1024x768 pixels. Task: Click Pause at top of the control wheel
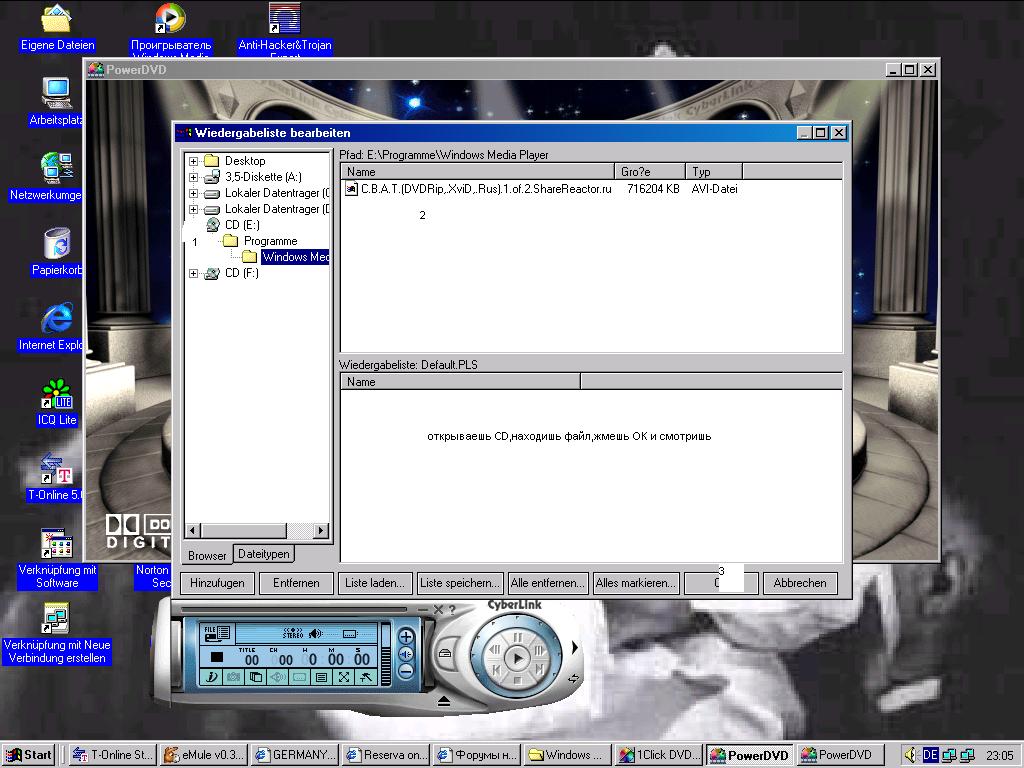[518, 637]
